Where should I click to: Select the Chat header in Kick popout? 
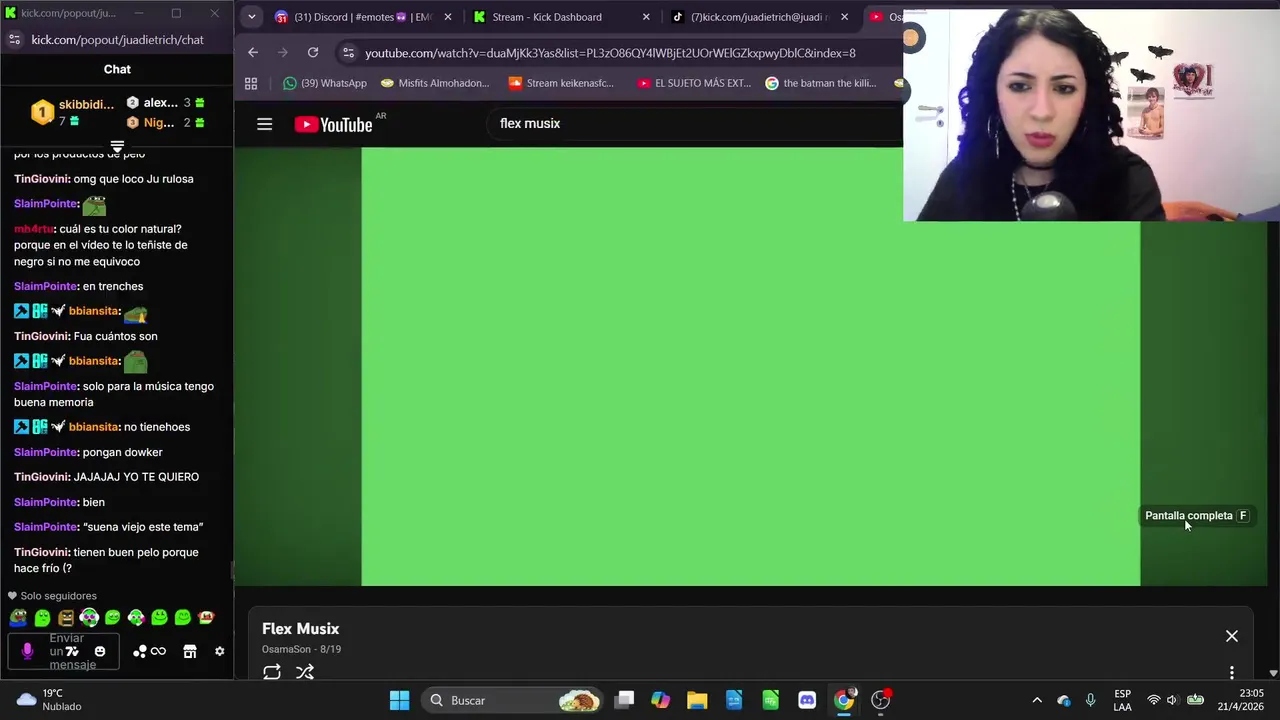(117, 69)
